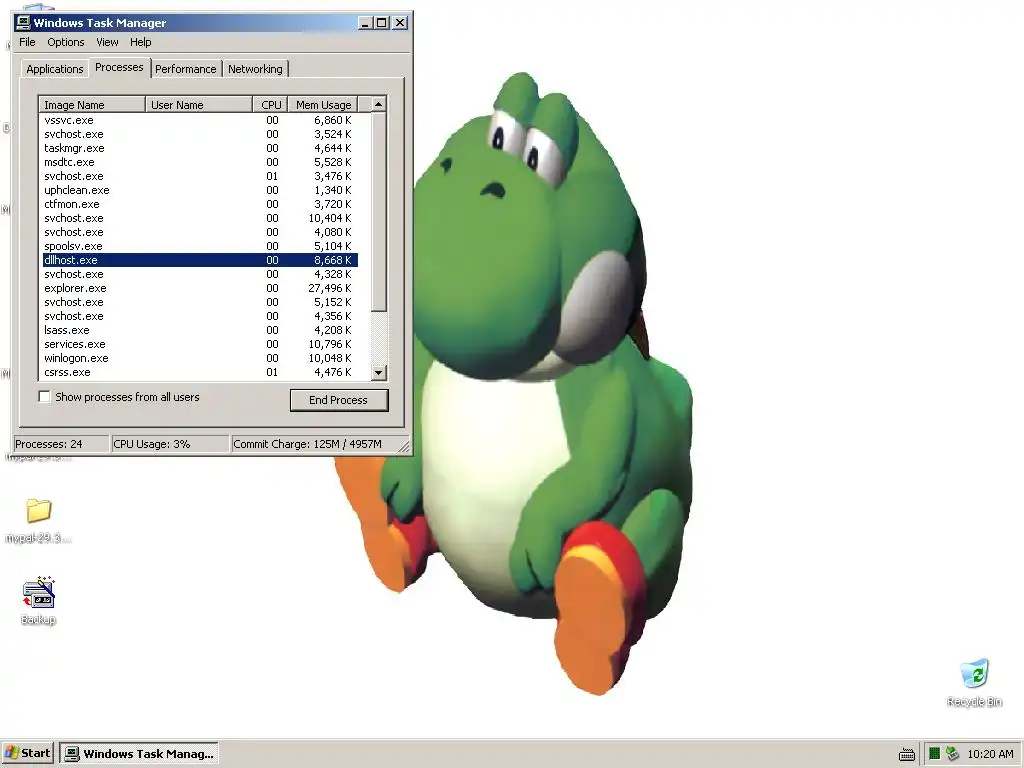Viewport: 1024px width, 768px height.
Task: Click Processes: 24 in status bar
Action: [x=61, y=444]
